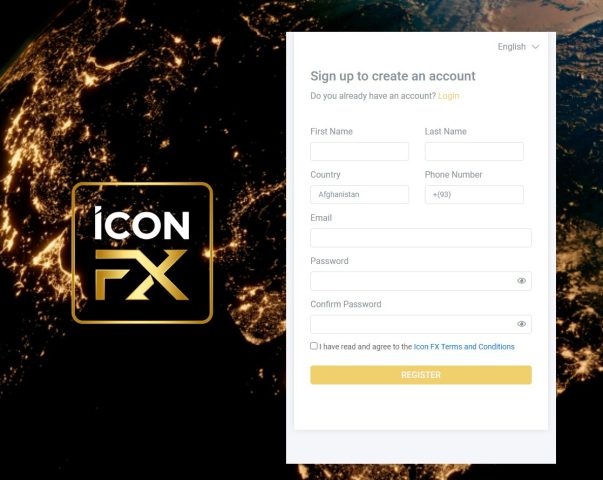Viewport: 603px width, 480px height.
Task: Tick the agree to terms checkbox
Action: click(314, 346)
